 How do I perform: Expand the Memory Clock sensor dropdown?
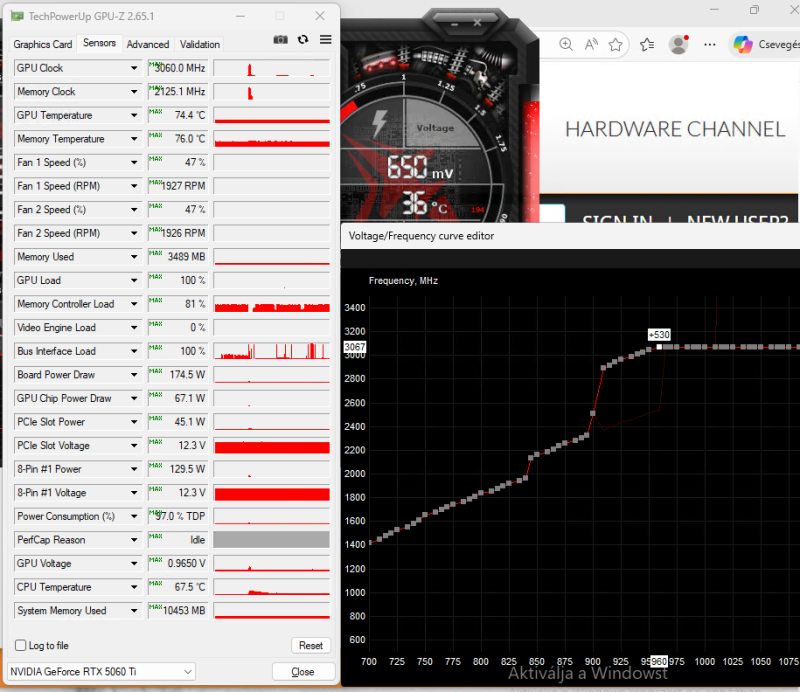(x=134, y=92)
